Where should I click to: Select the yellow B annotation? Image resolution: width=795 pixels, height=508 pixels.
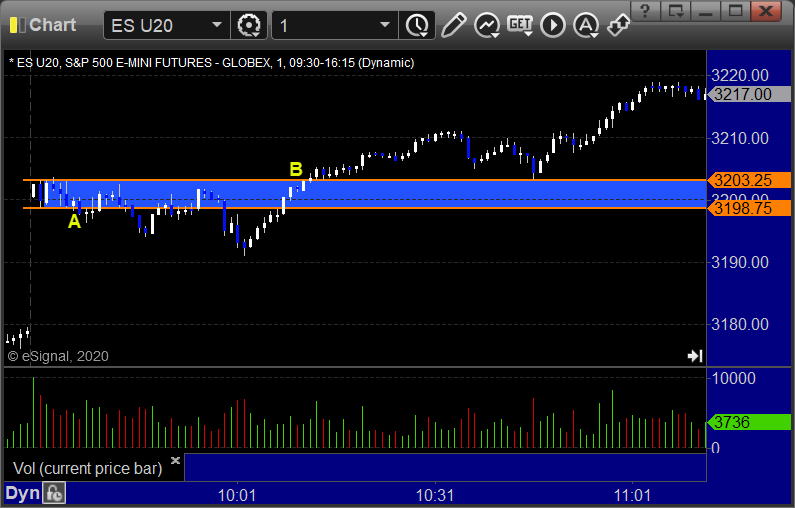296,169
